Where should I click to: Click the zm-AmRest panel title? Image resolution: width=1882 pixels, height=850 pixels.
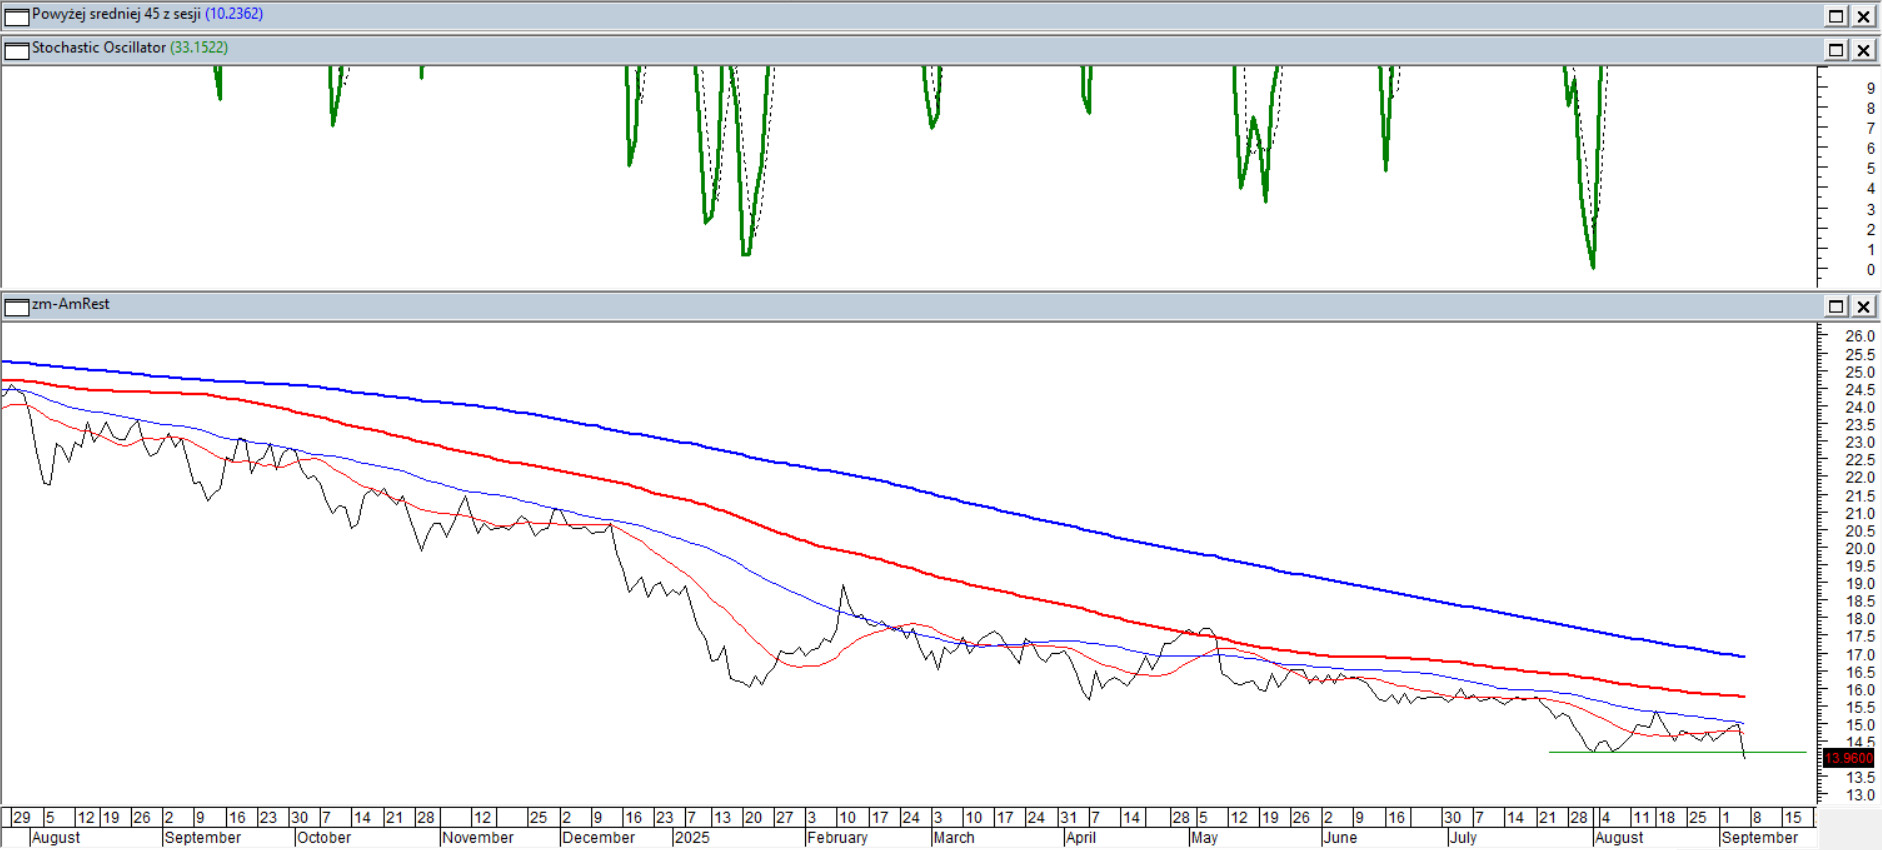coord(71,304)
